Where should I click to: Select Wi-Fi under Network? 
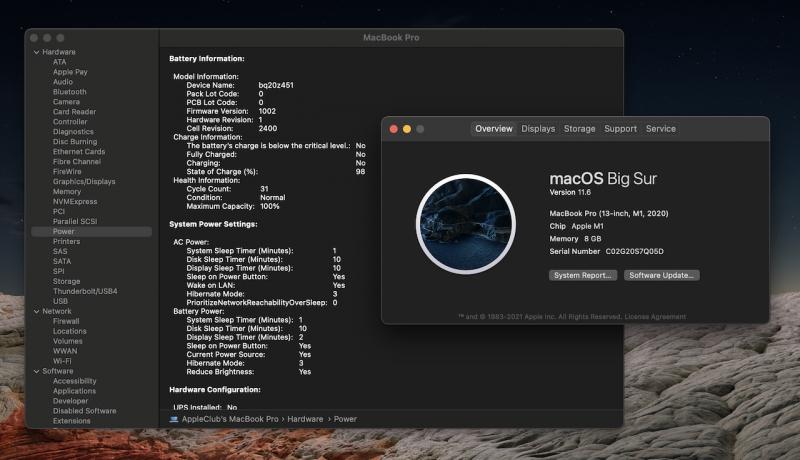[62, 361]
